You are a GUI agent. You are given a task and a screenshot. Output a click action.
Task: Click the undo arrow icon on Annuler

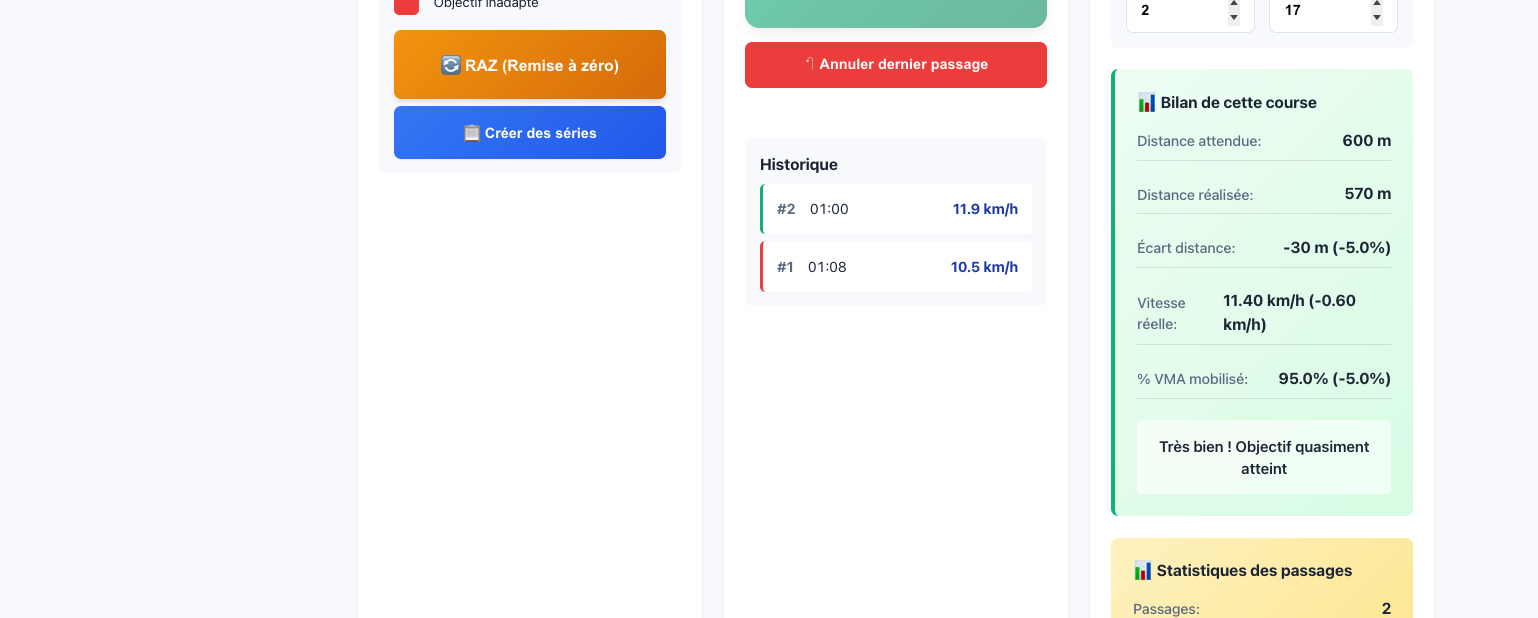click(x=809, y=64)
